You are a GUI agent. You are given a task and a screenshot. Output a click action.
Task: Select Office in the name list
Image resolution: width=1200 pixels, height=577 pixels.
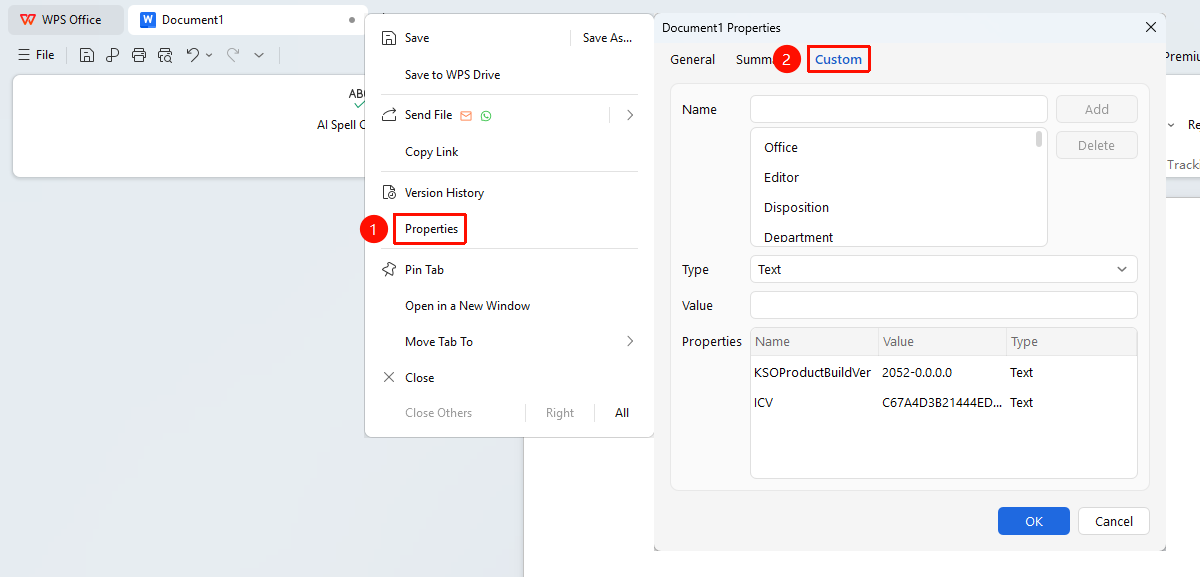(781, 148)
